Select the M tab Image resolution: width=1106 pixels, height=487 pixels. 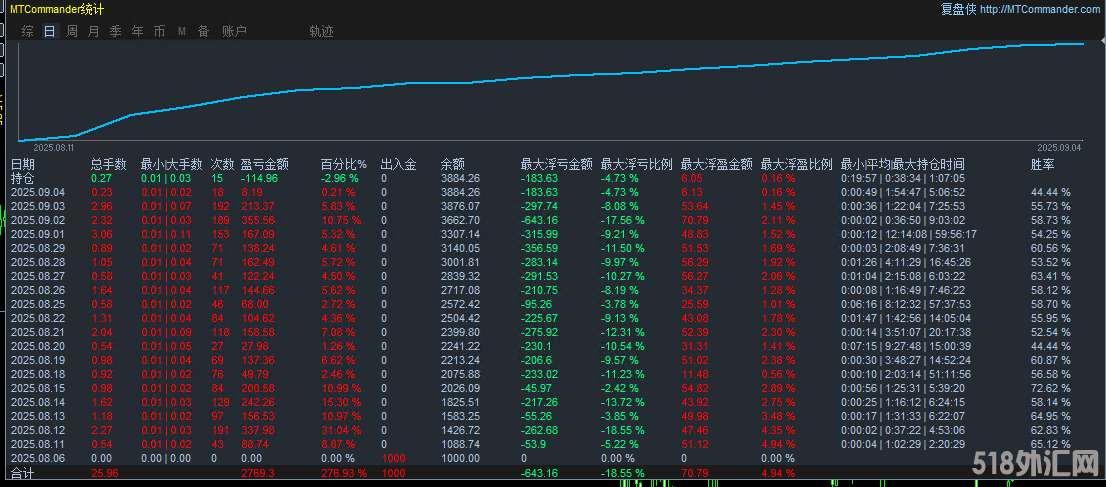(182, 31)
